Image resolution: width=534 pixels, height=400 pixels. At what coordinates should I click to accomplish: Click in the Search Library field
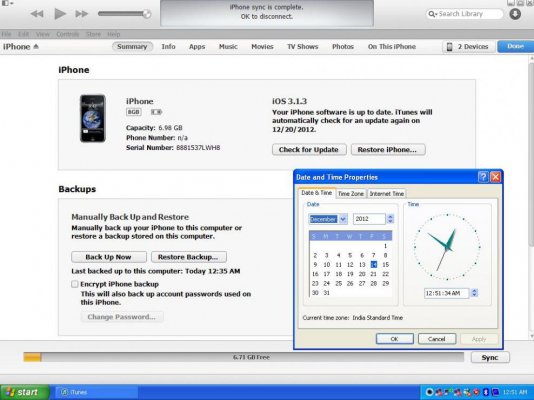[465, 14]
